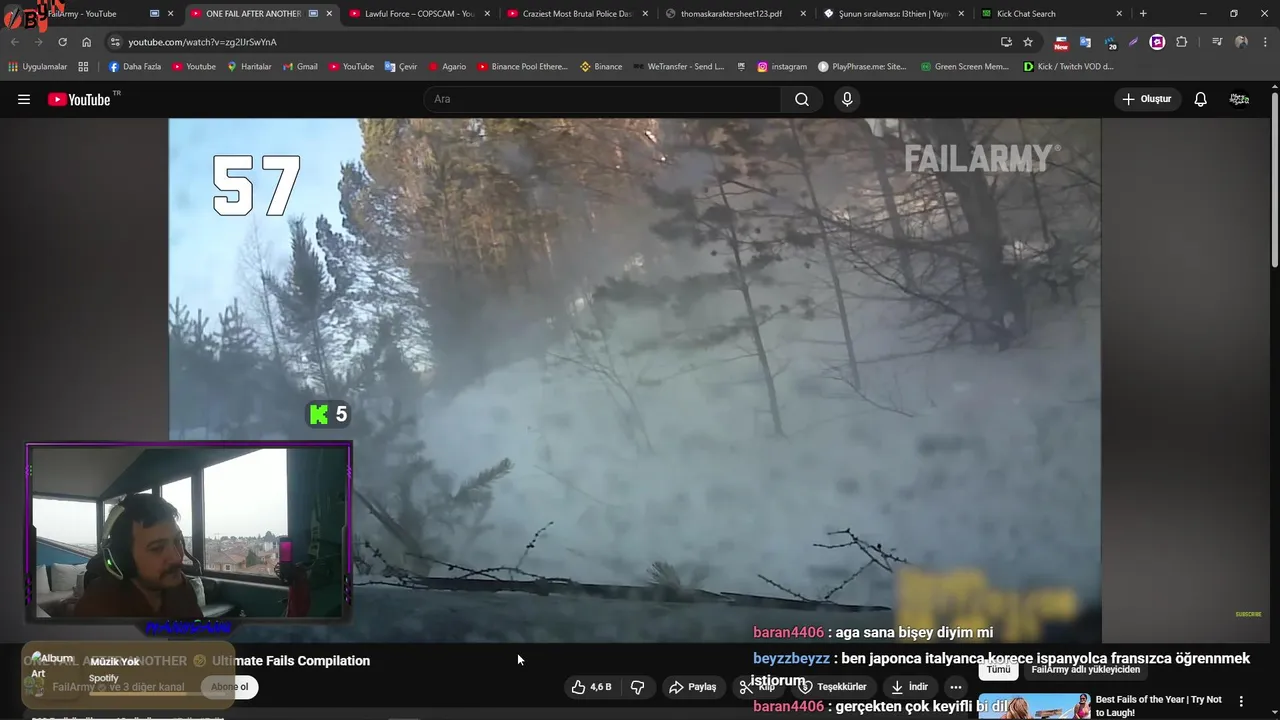Open the Daha Fazla bookmark
Viewport: 1280px width, 720px height.
pyautogui.click(x=134, y=66)
